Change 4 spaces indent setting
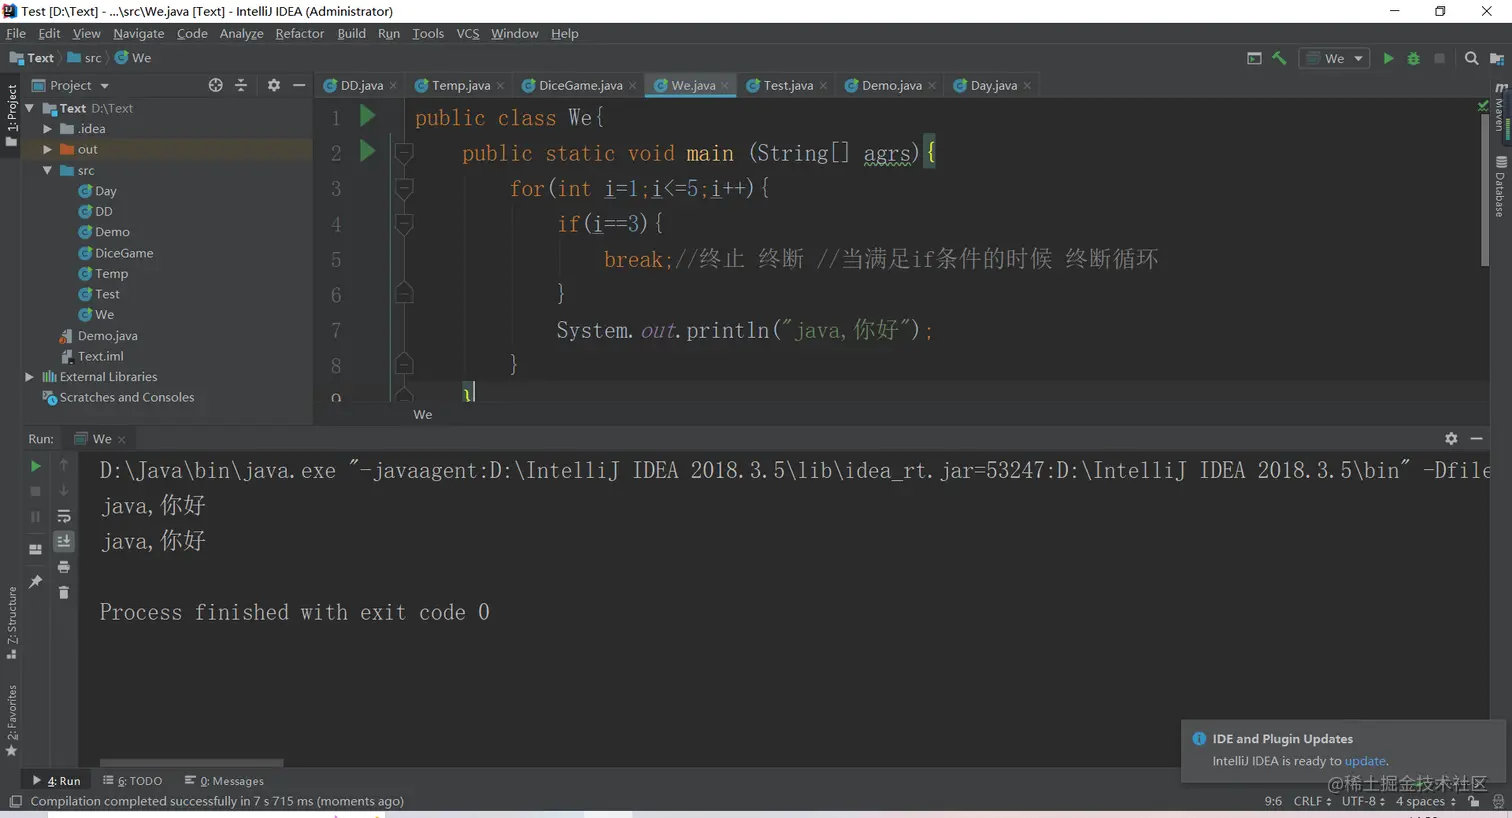The image size is (1512, 818). (1425, 801)
